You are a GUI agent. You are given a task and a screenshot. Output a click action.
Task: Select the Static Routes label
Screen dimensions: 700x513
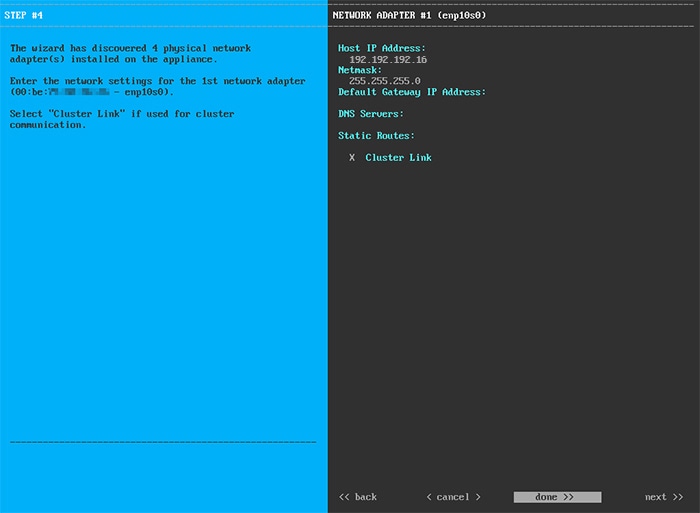click(376, 136)
